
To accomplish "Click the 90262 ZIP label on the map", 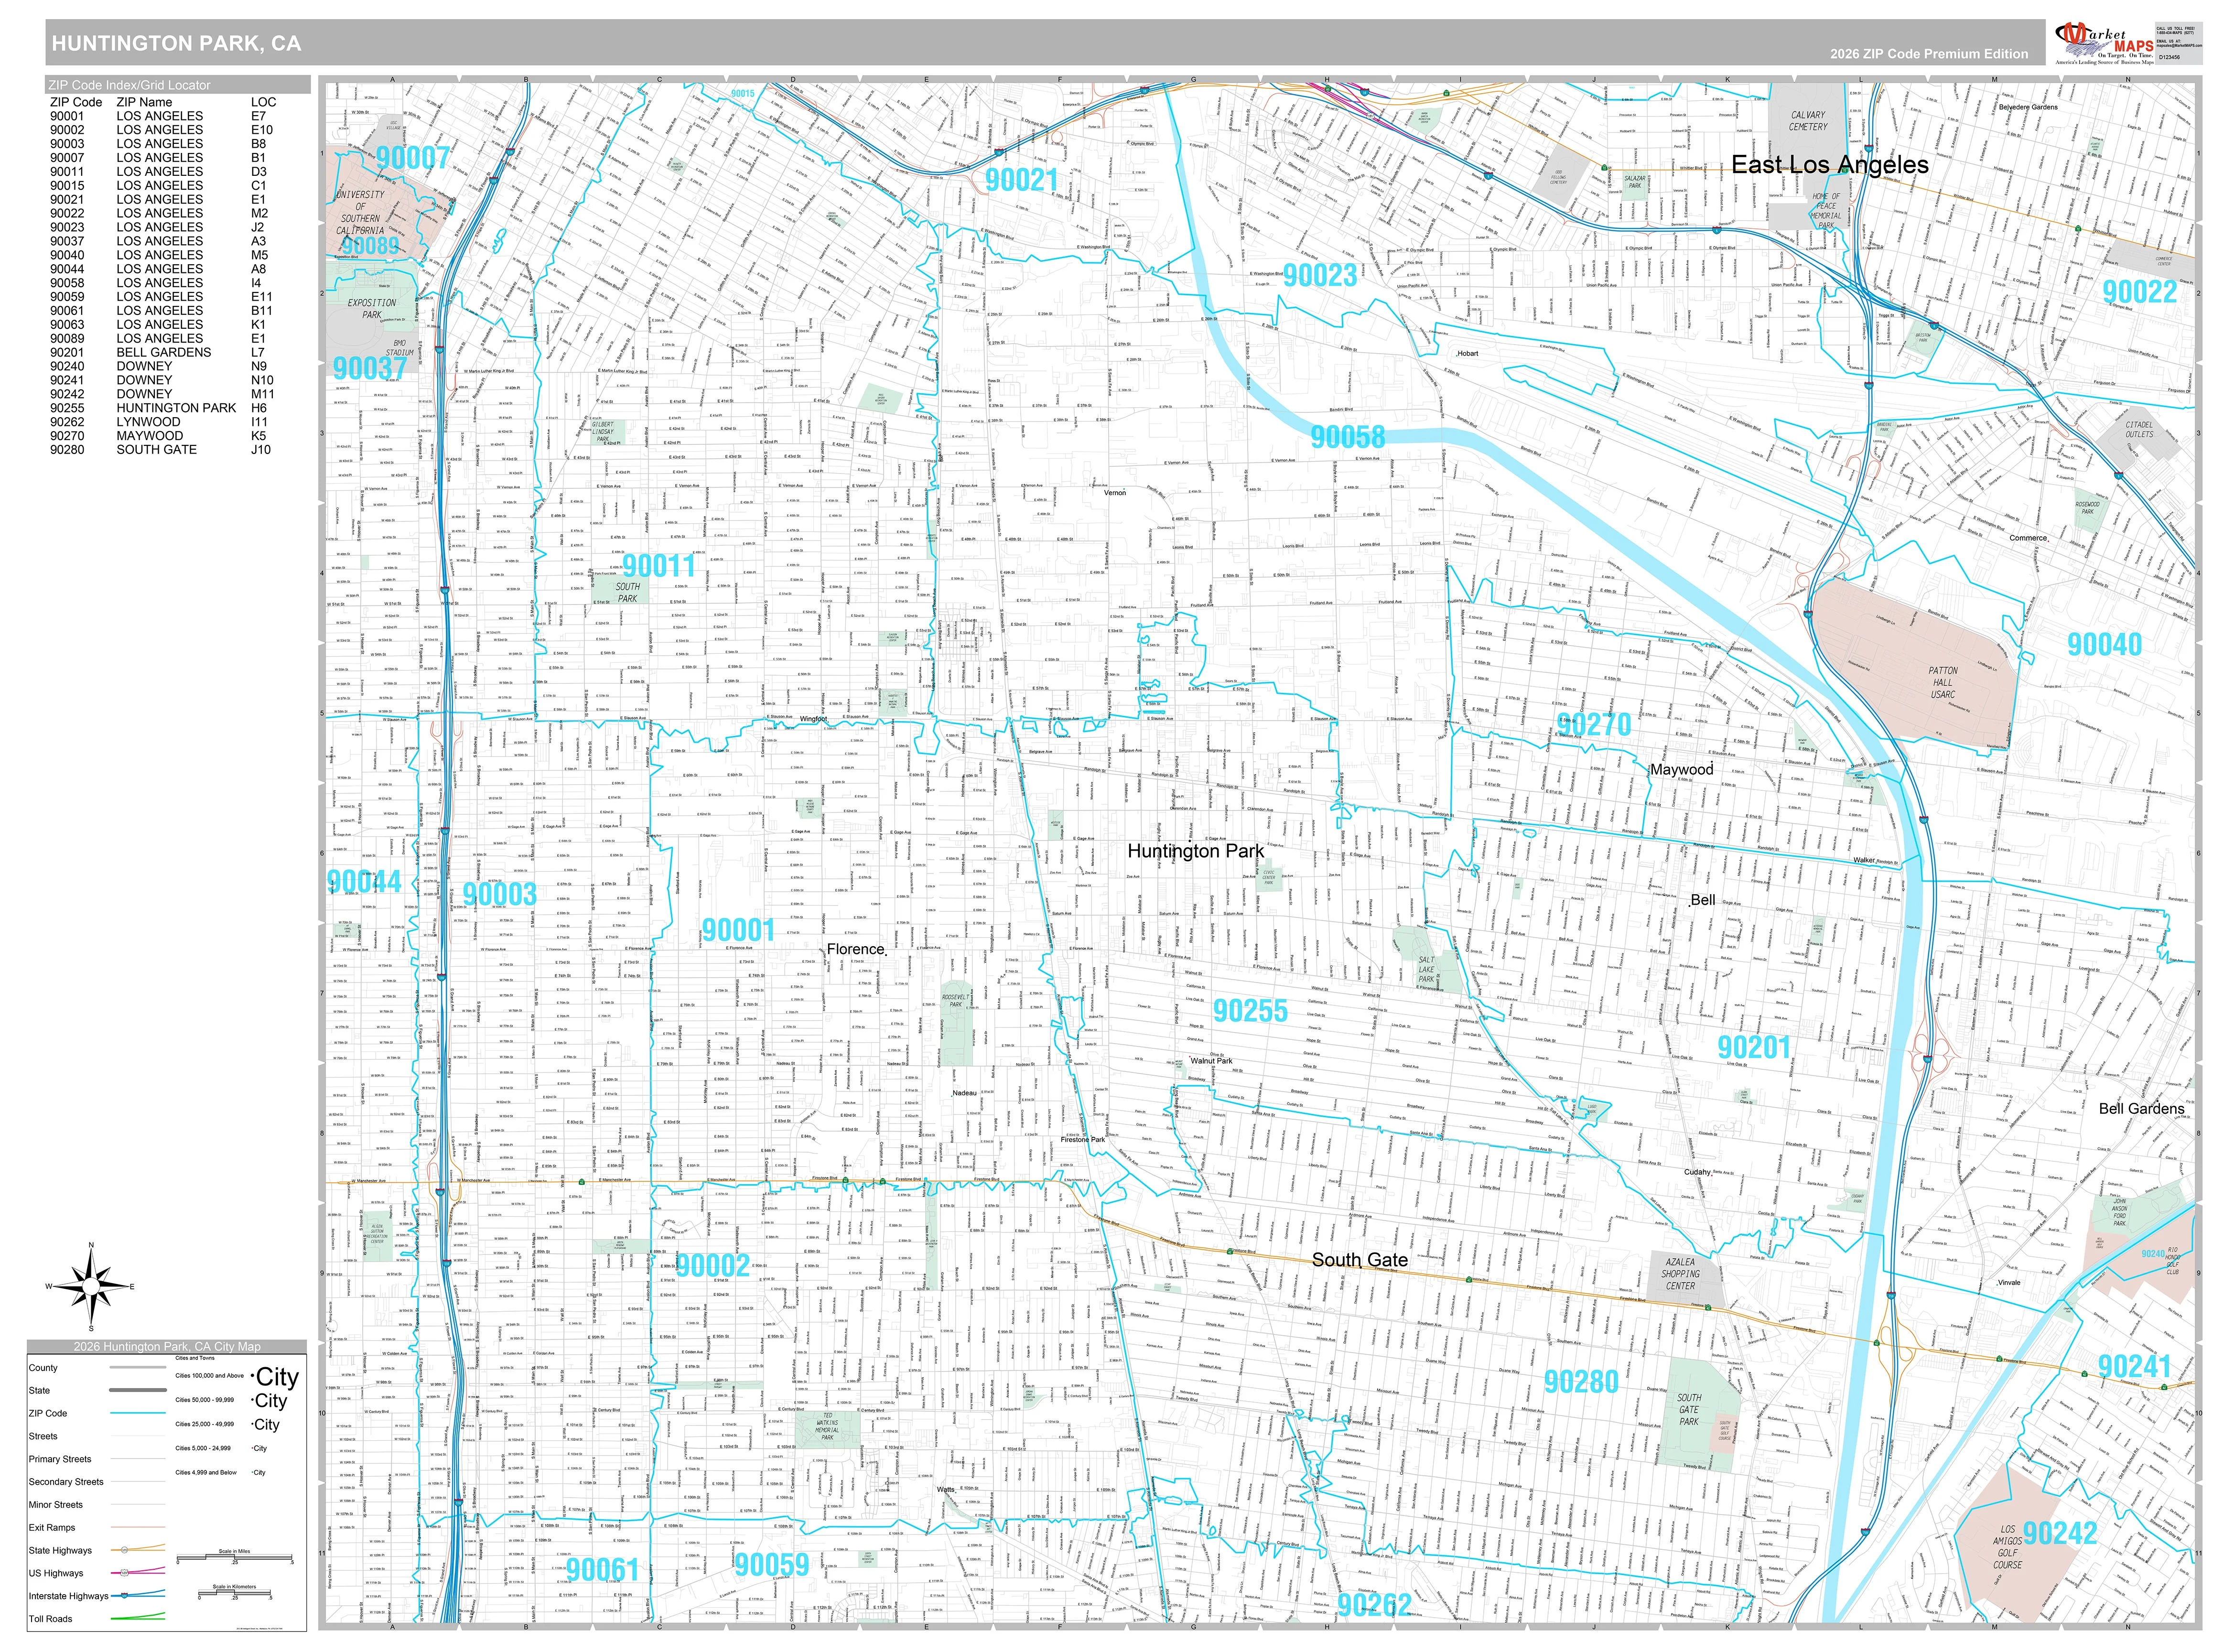I will (1374, 1605).
